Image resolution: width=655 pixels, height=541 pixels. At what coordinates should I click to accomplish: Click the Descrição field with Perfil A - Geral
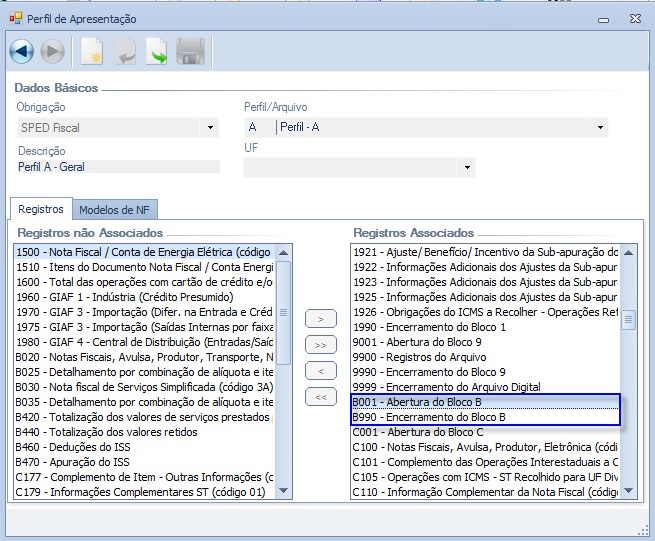click(118, 167)
